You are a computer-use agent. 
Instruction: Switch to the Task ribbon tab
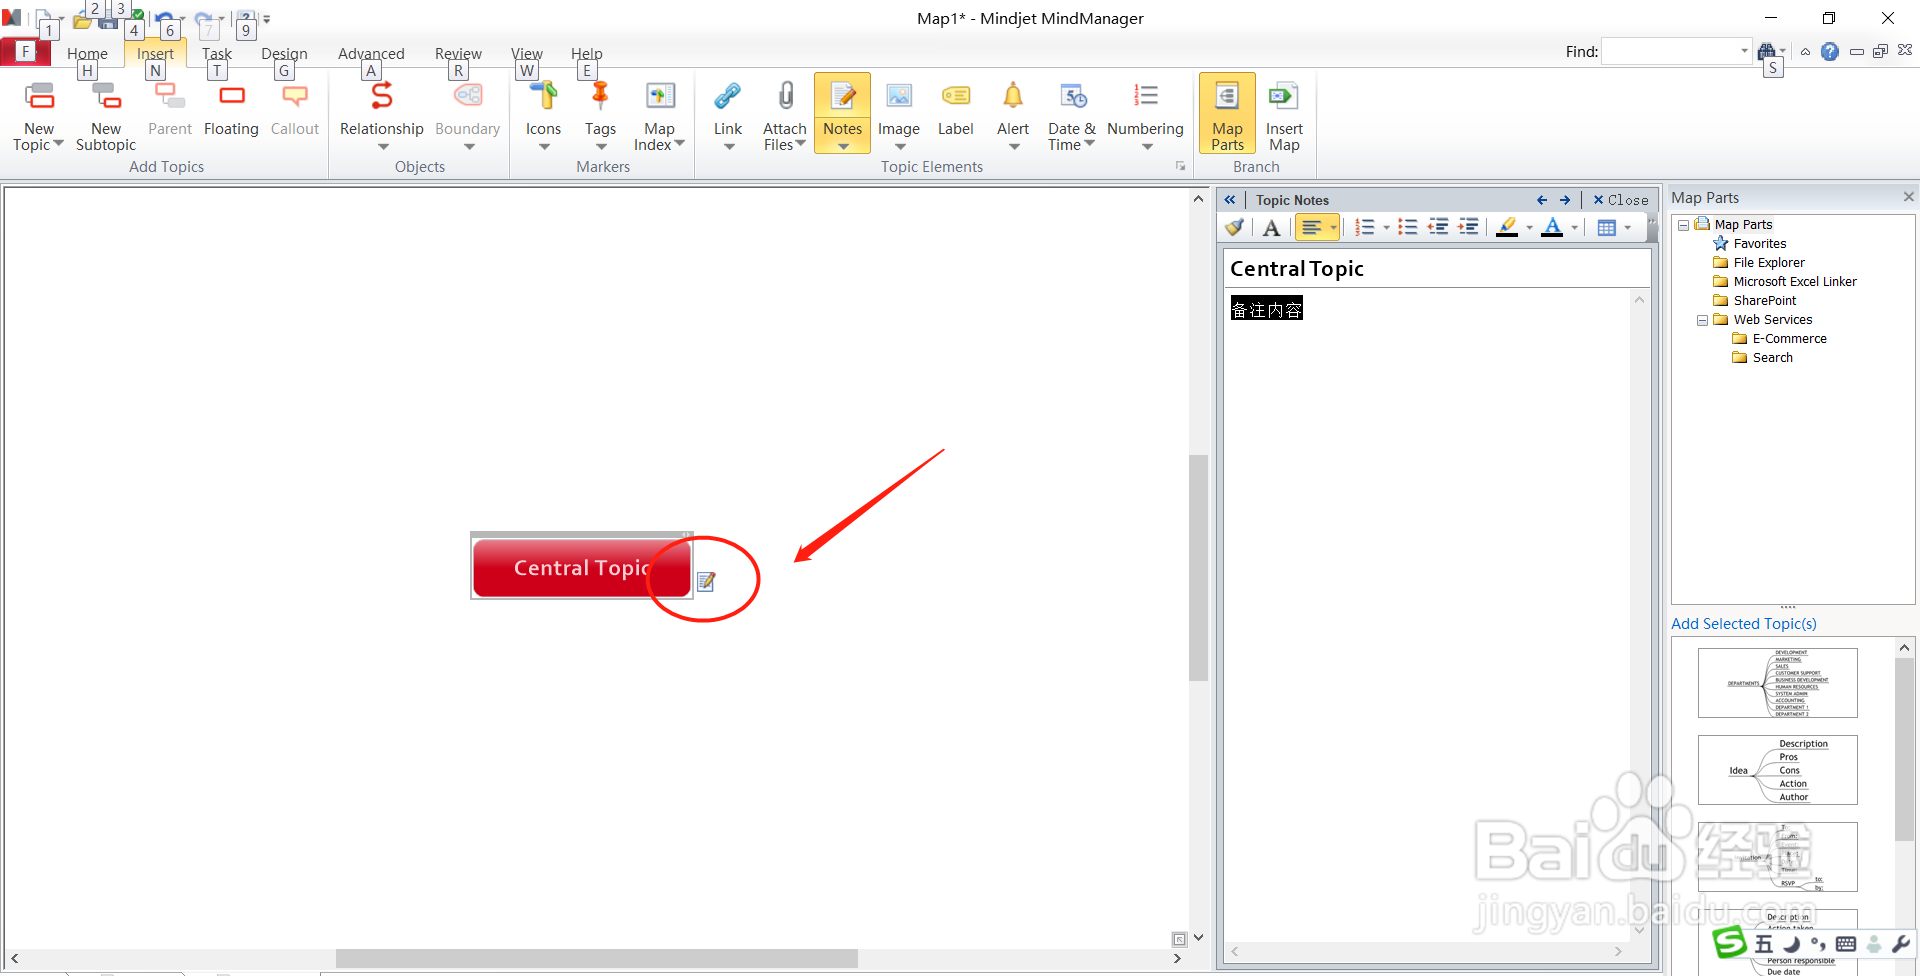[x=216, y=53]
